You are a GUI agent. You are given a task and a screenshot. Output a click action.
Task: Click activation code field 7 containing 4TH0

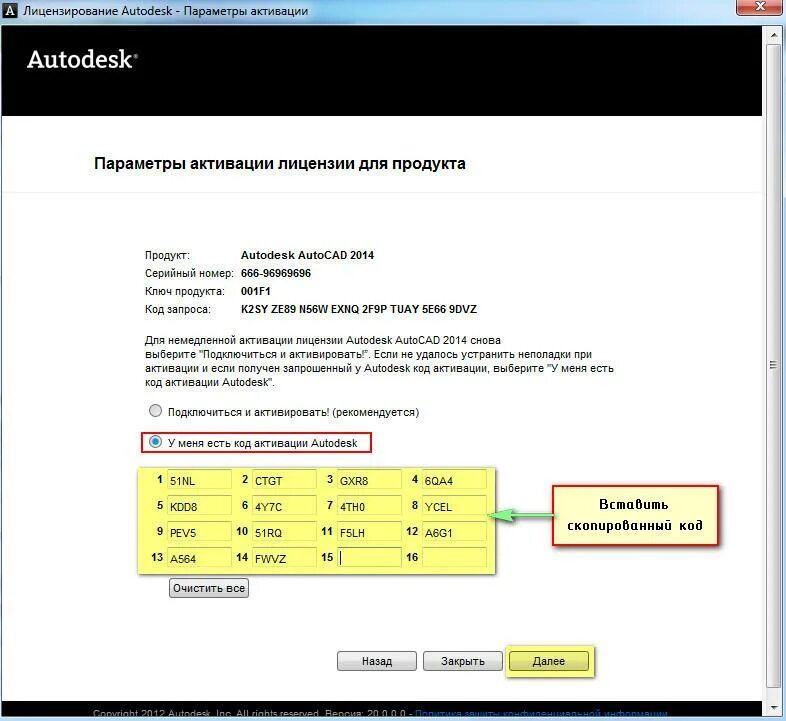pos(369,506)
